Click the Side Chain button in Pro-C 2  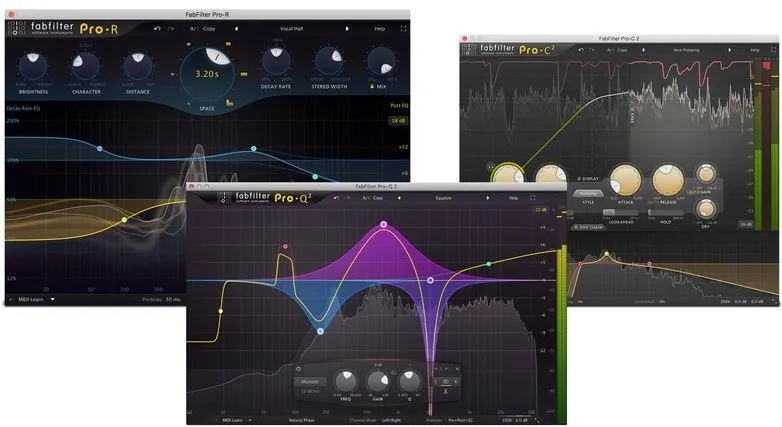[x=588, y=227]
